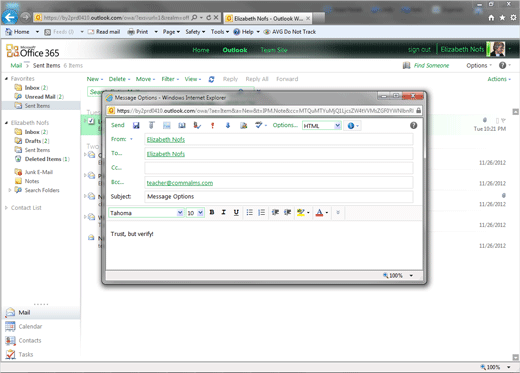This screenshot has height=373, width=520.
Task: Click the browser Back arrow
Action: coord(10,17)
